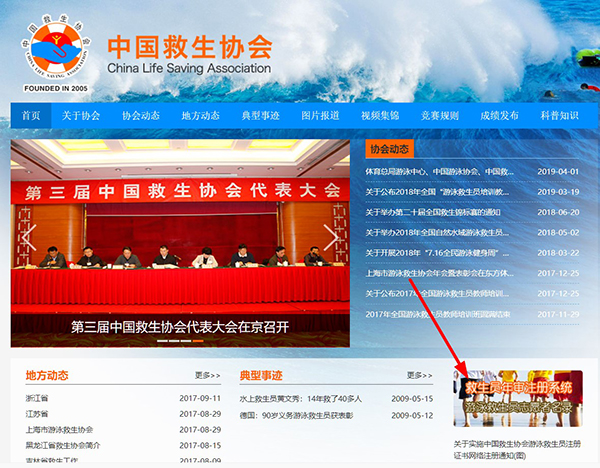Viewport: 600px width, 468px height.
Task: Click 救生员年审注册系统 banner text
Action: click(x=518, y=388)
